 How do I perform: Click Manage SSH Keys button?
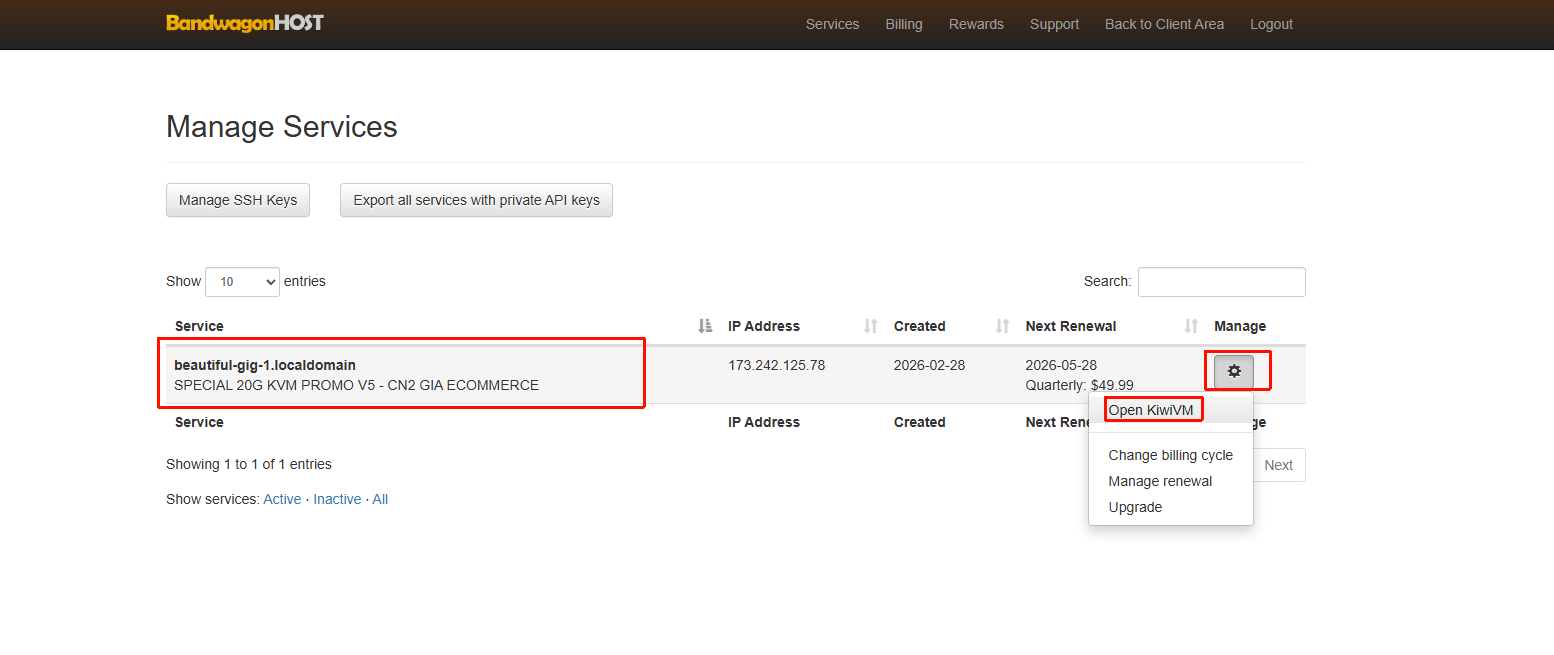click(x=238, y=200)
